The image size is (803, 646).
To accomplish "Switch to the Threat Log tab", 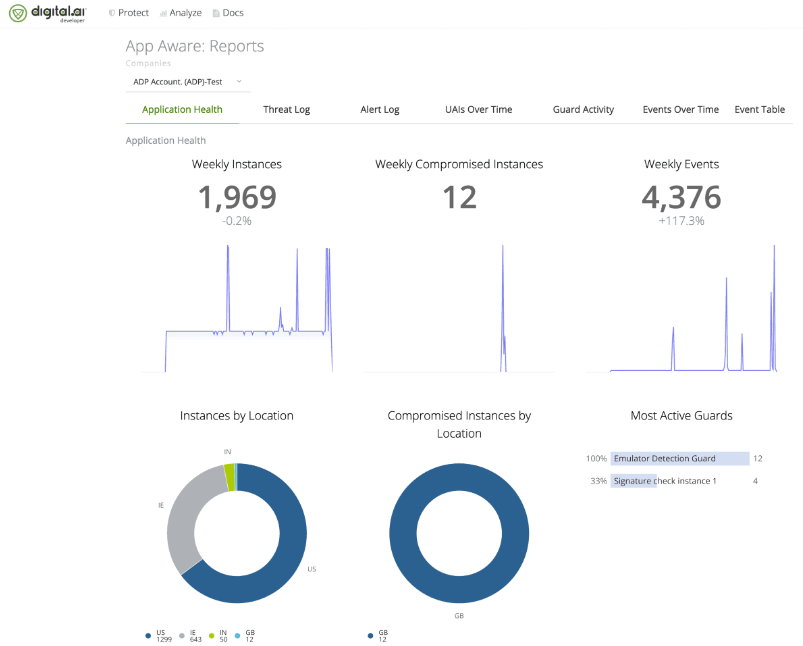I will (x=286, y=109).
